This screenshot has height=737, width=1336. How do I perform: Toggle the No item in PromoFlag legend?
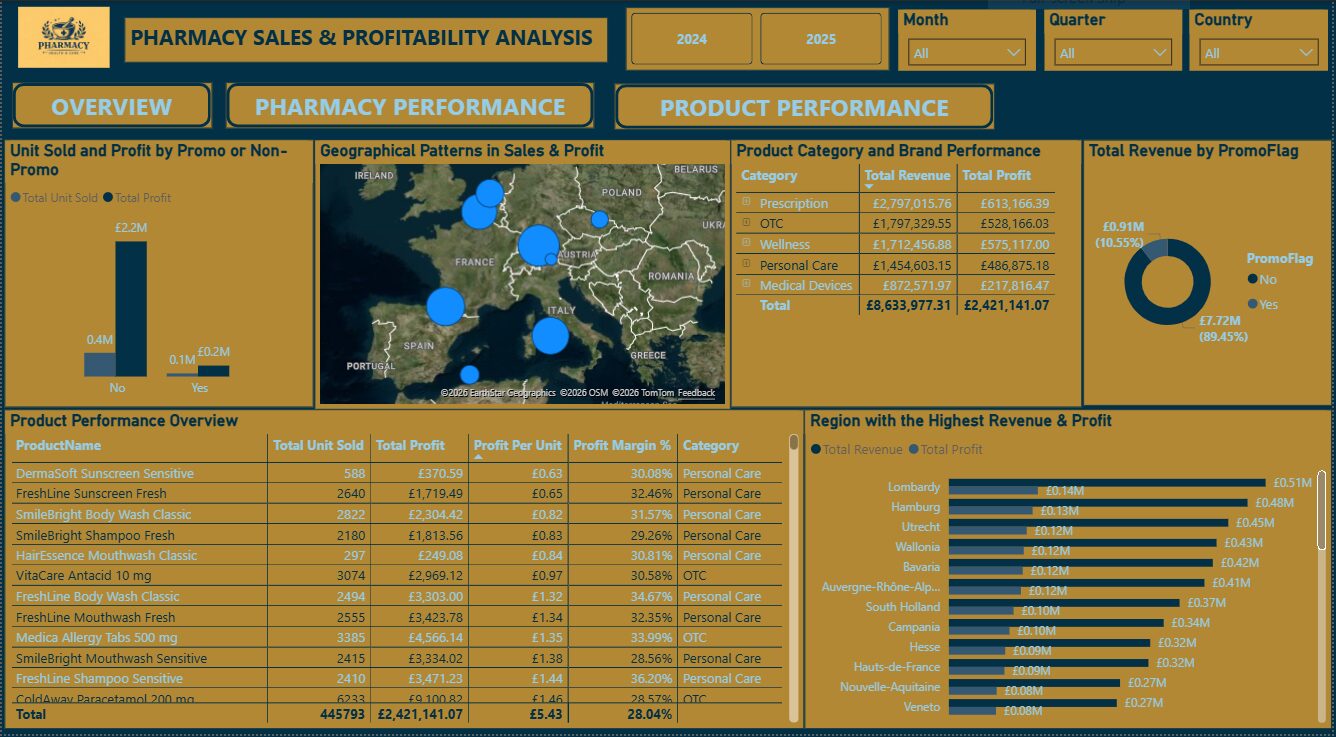(1262, 279)
